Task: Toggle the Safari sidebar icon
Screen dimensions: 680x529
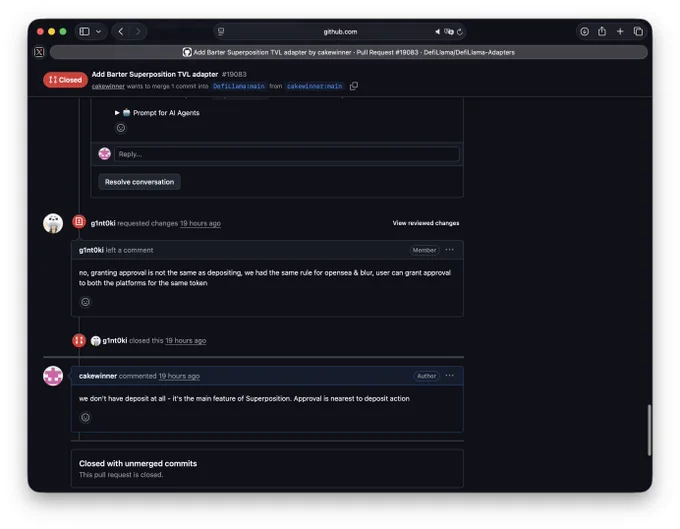Action: pos(85,31)
